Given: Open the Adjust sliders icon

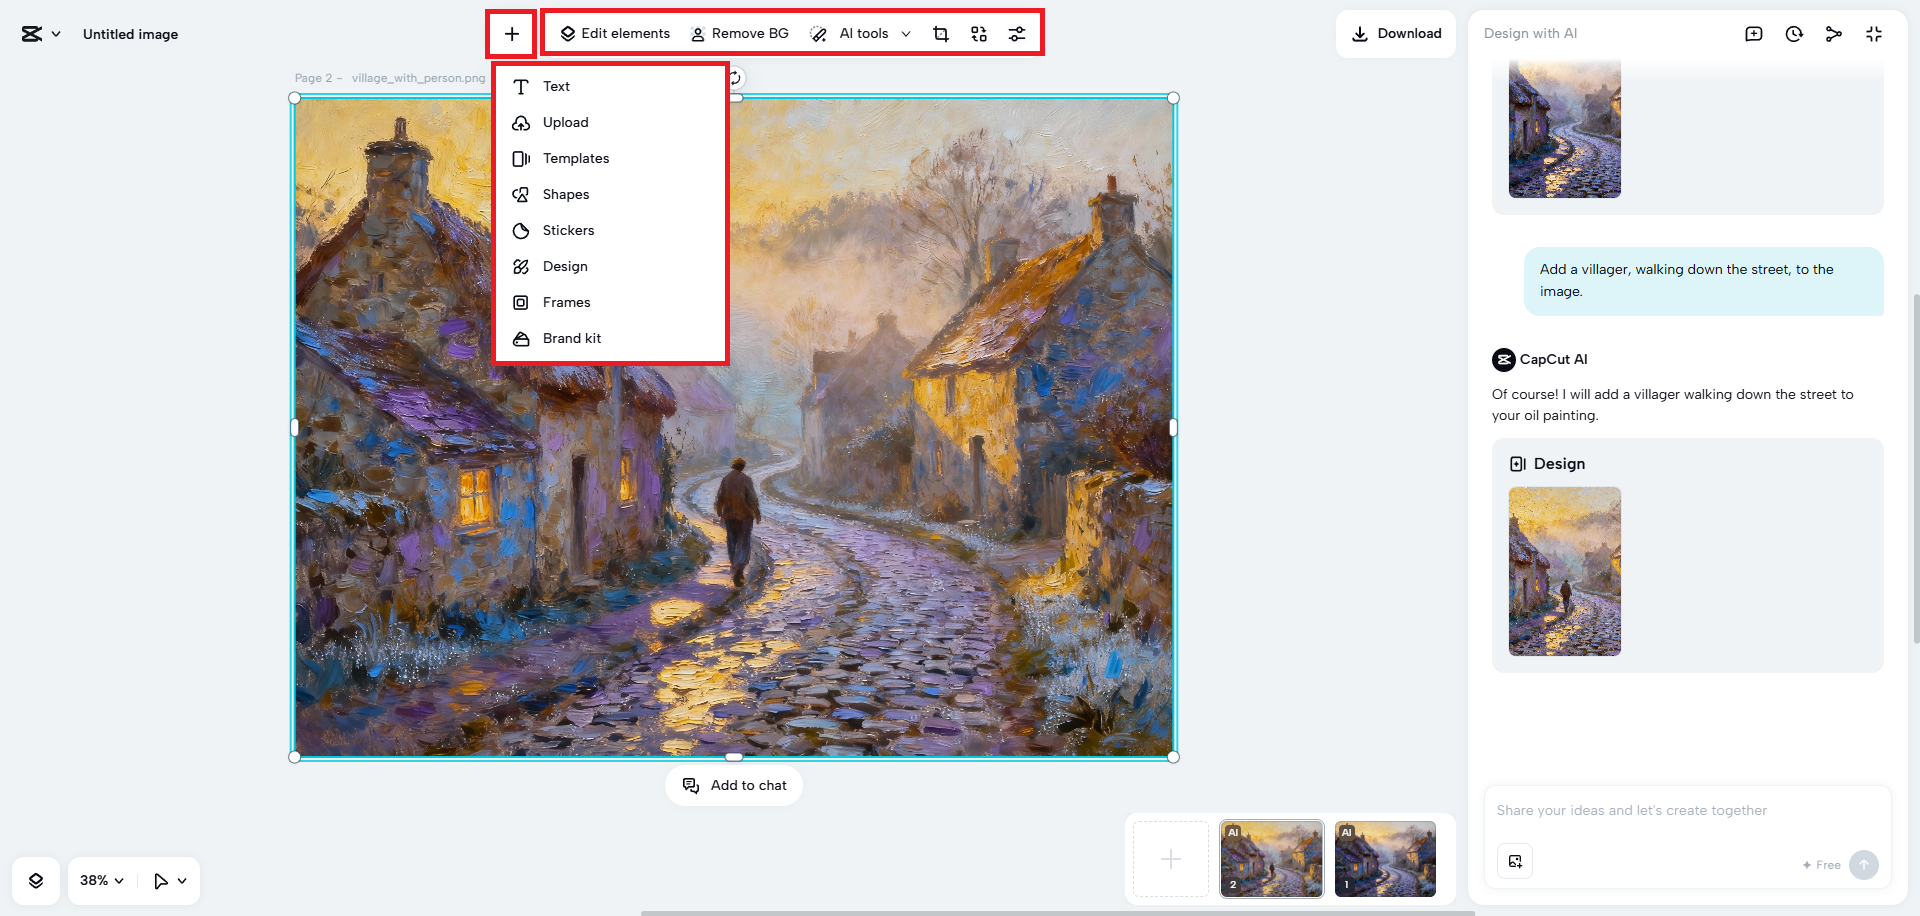Looking at the screenshot, I should click(1016, 34).
